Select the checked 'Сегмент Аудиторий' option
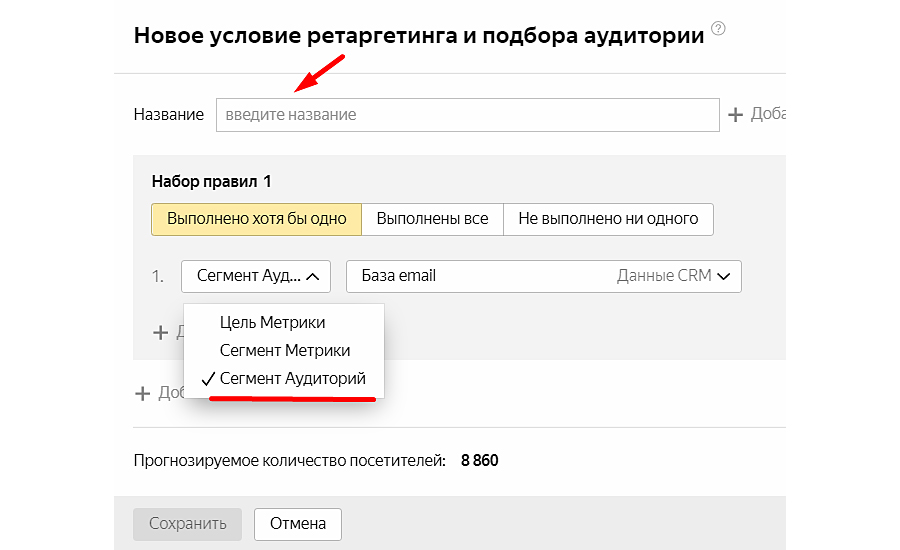This screenshot has height=550, width=900. click(292, 380)
